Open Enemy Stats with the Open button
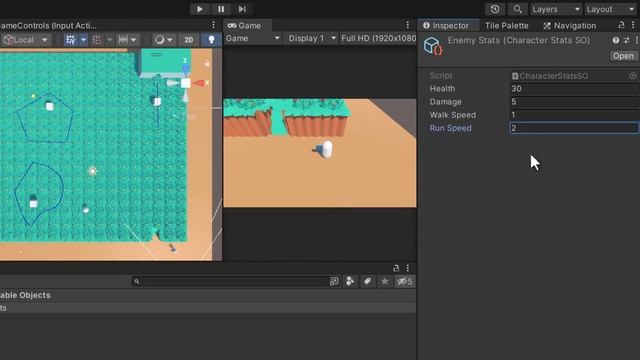640x360 pixels. (x=623, y=56)
